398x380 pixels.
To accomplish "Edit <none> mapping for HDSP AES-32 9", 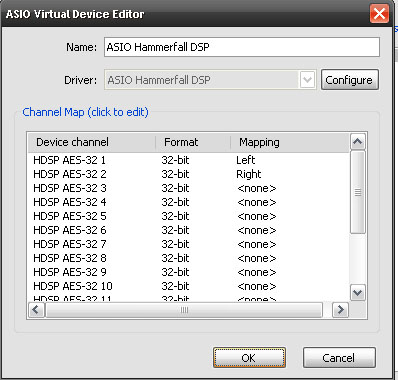I will (x=257, y=273).
